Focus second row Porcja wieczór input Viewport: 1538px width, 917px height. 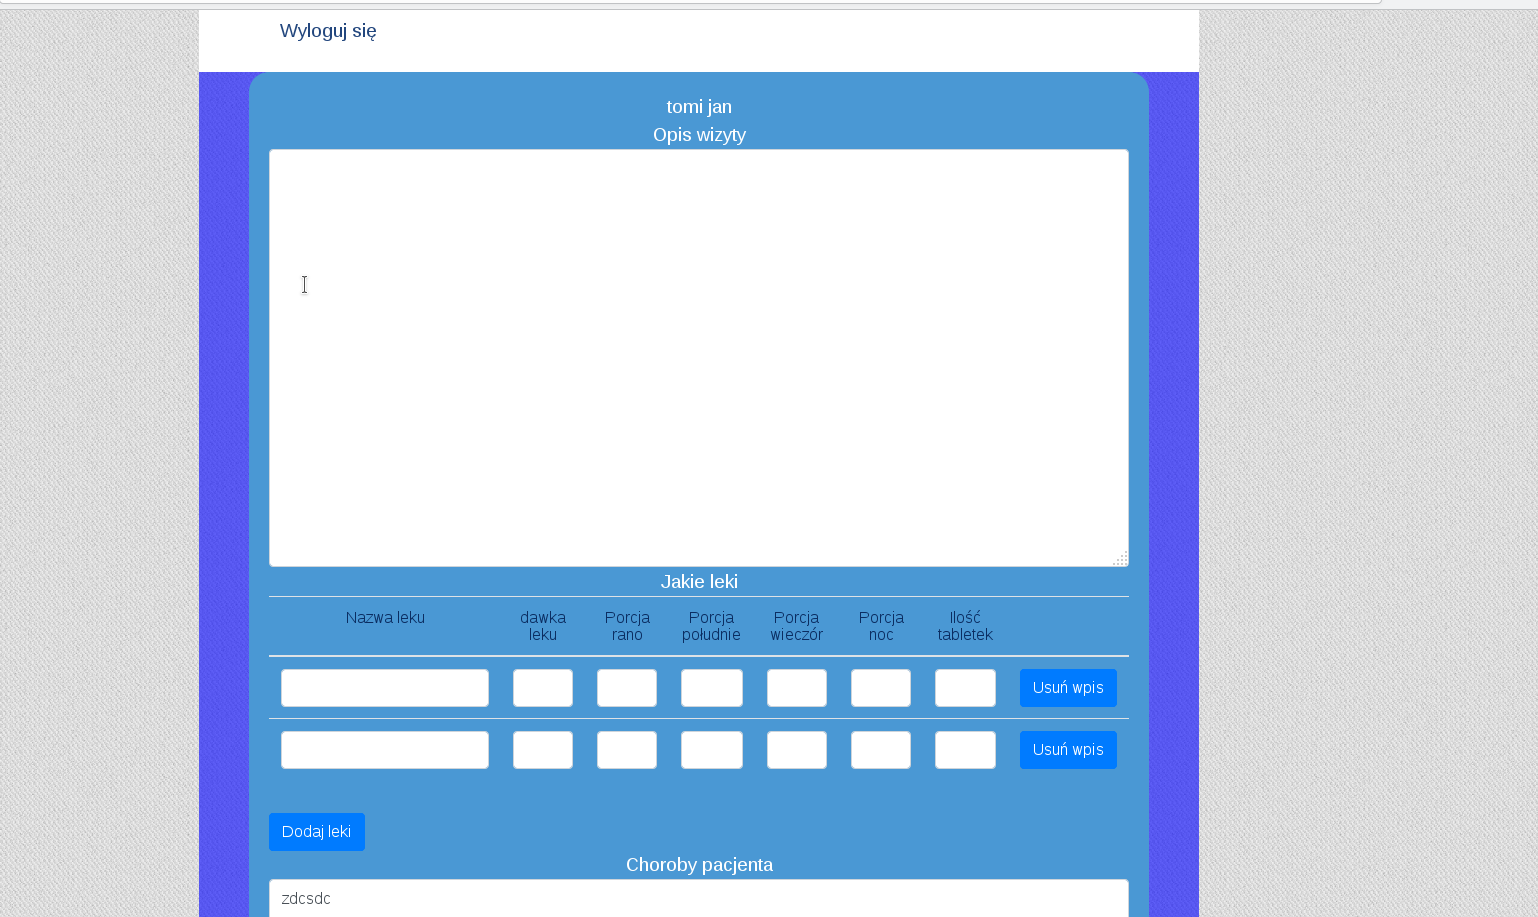pos(796,750)
